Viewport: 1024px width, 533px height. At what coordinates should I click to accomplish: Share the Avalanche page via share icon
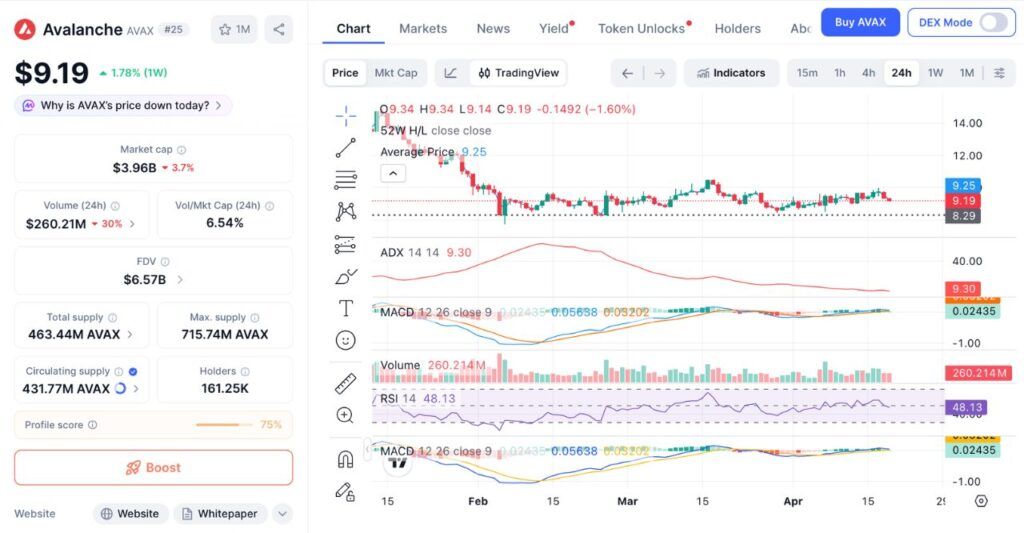tap(279, 30)
